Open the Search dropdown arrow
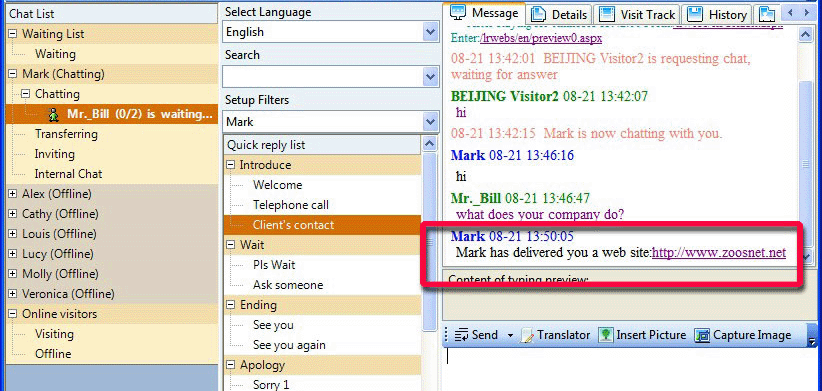 [430, 77]
